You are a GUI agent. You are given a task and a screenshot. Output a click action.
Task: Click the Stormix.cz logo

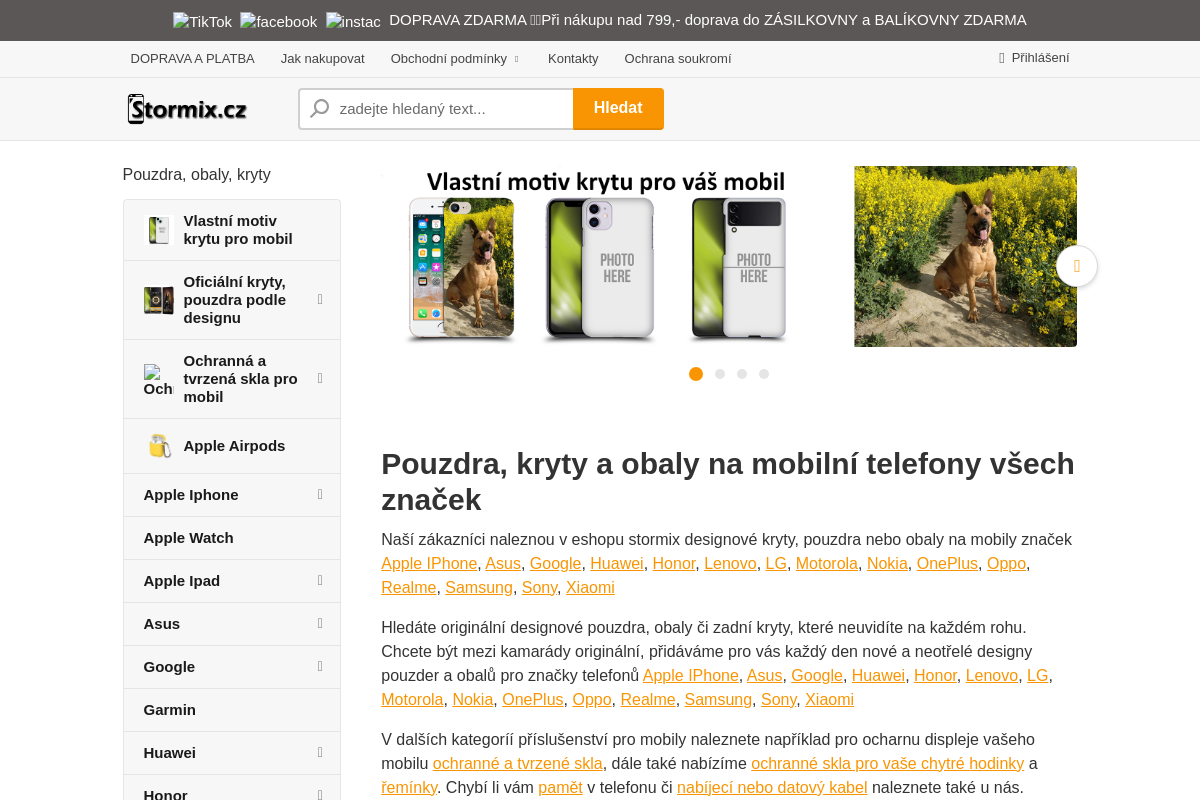[186, 108]
